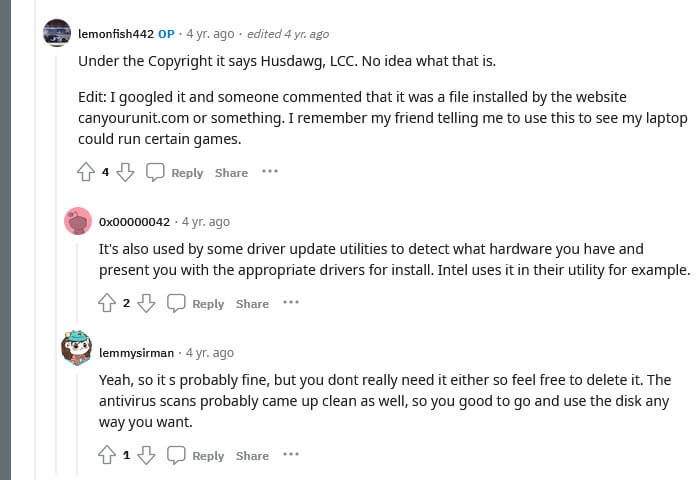Open lemonfish442 user profile link
Screen dimensions: 700x480
click(x=116, y=33)
